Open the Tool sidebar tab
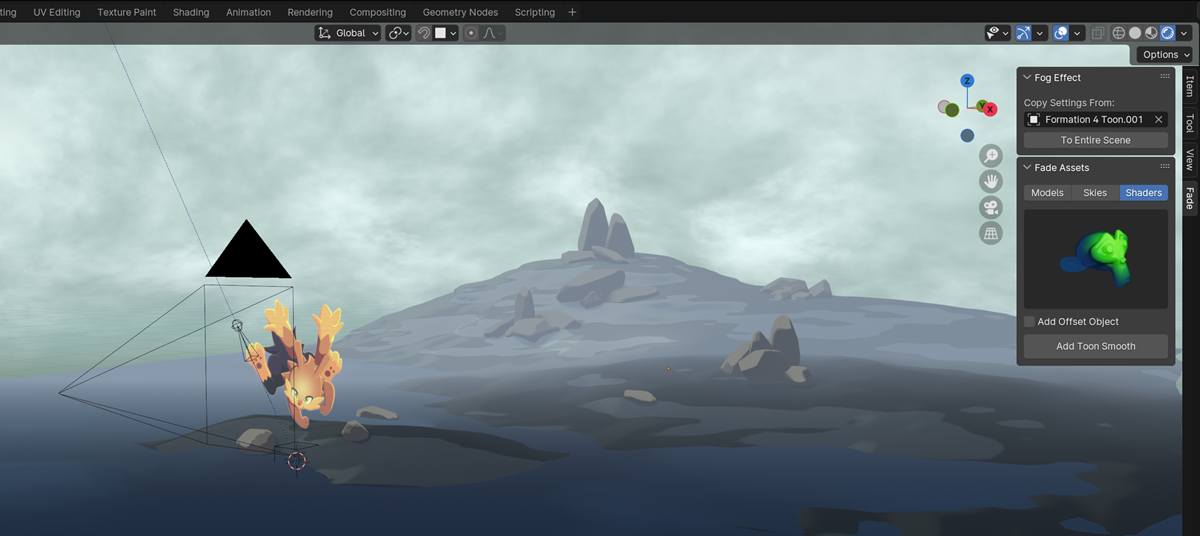The image size is (1200, 536). (x=1189, y=123)
